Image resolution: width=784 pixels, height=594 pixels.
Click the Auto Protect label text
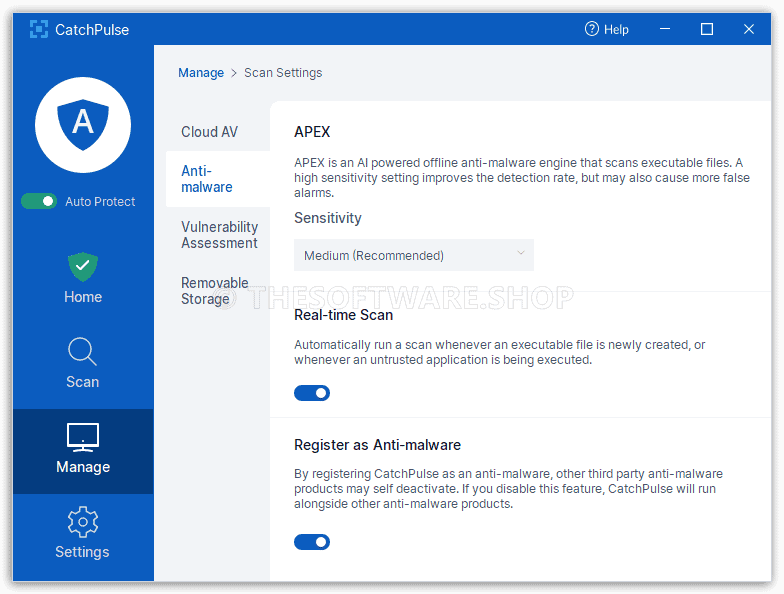click(x=100, y=202)
